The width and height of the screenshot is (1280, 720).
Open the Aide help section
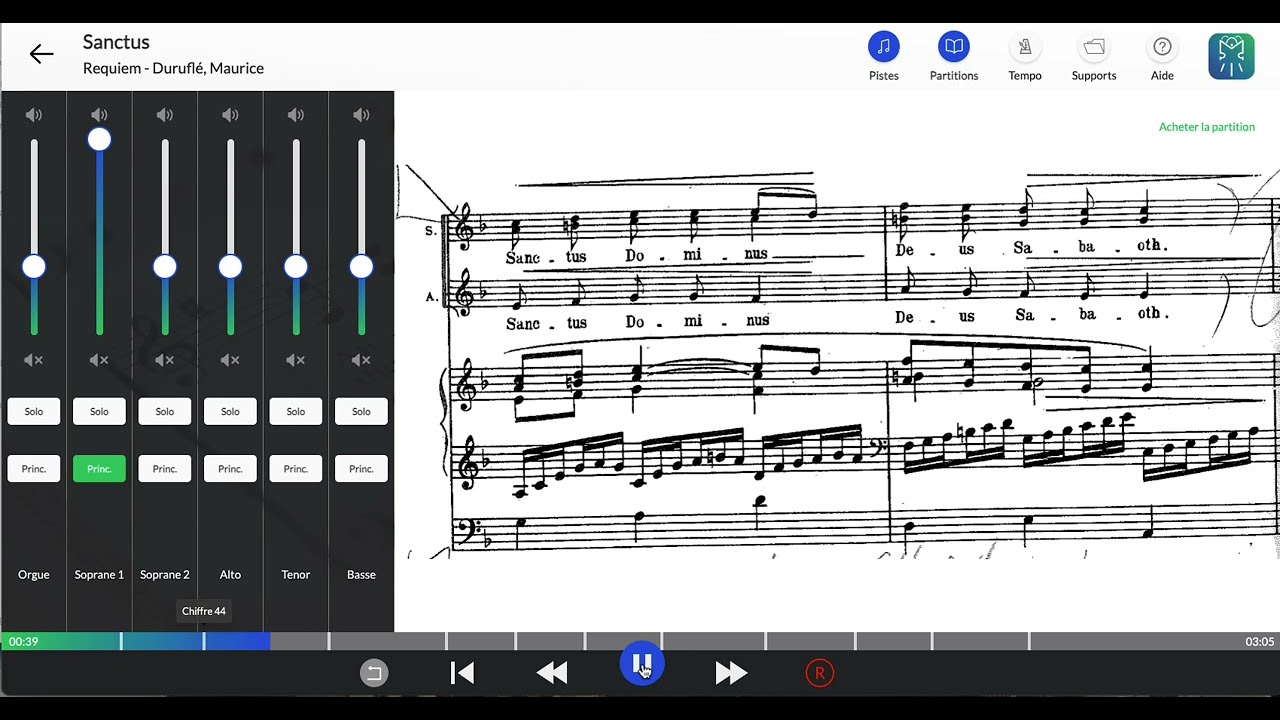coord(1162,56)
